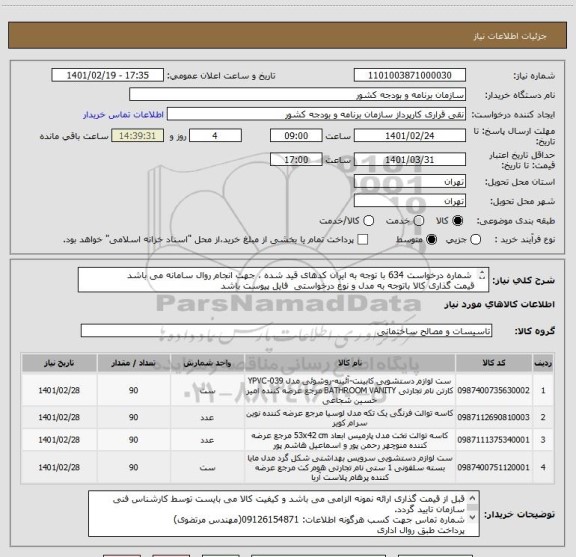Click the استان محل تحویل field تهران

coord(410,182)
